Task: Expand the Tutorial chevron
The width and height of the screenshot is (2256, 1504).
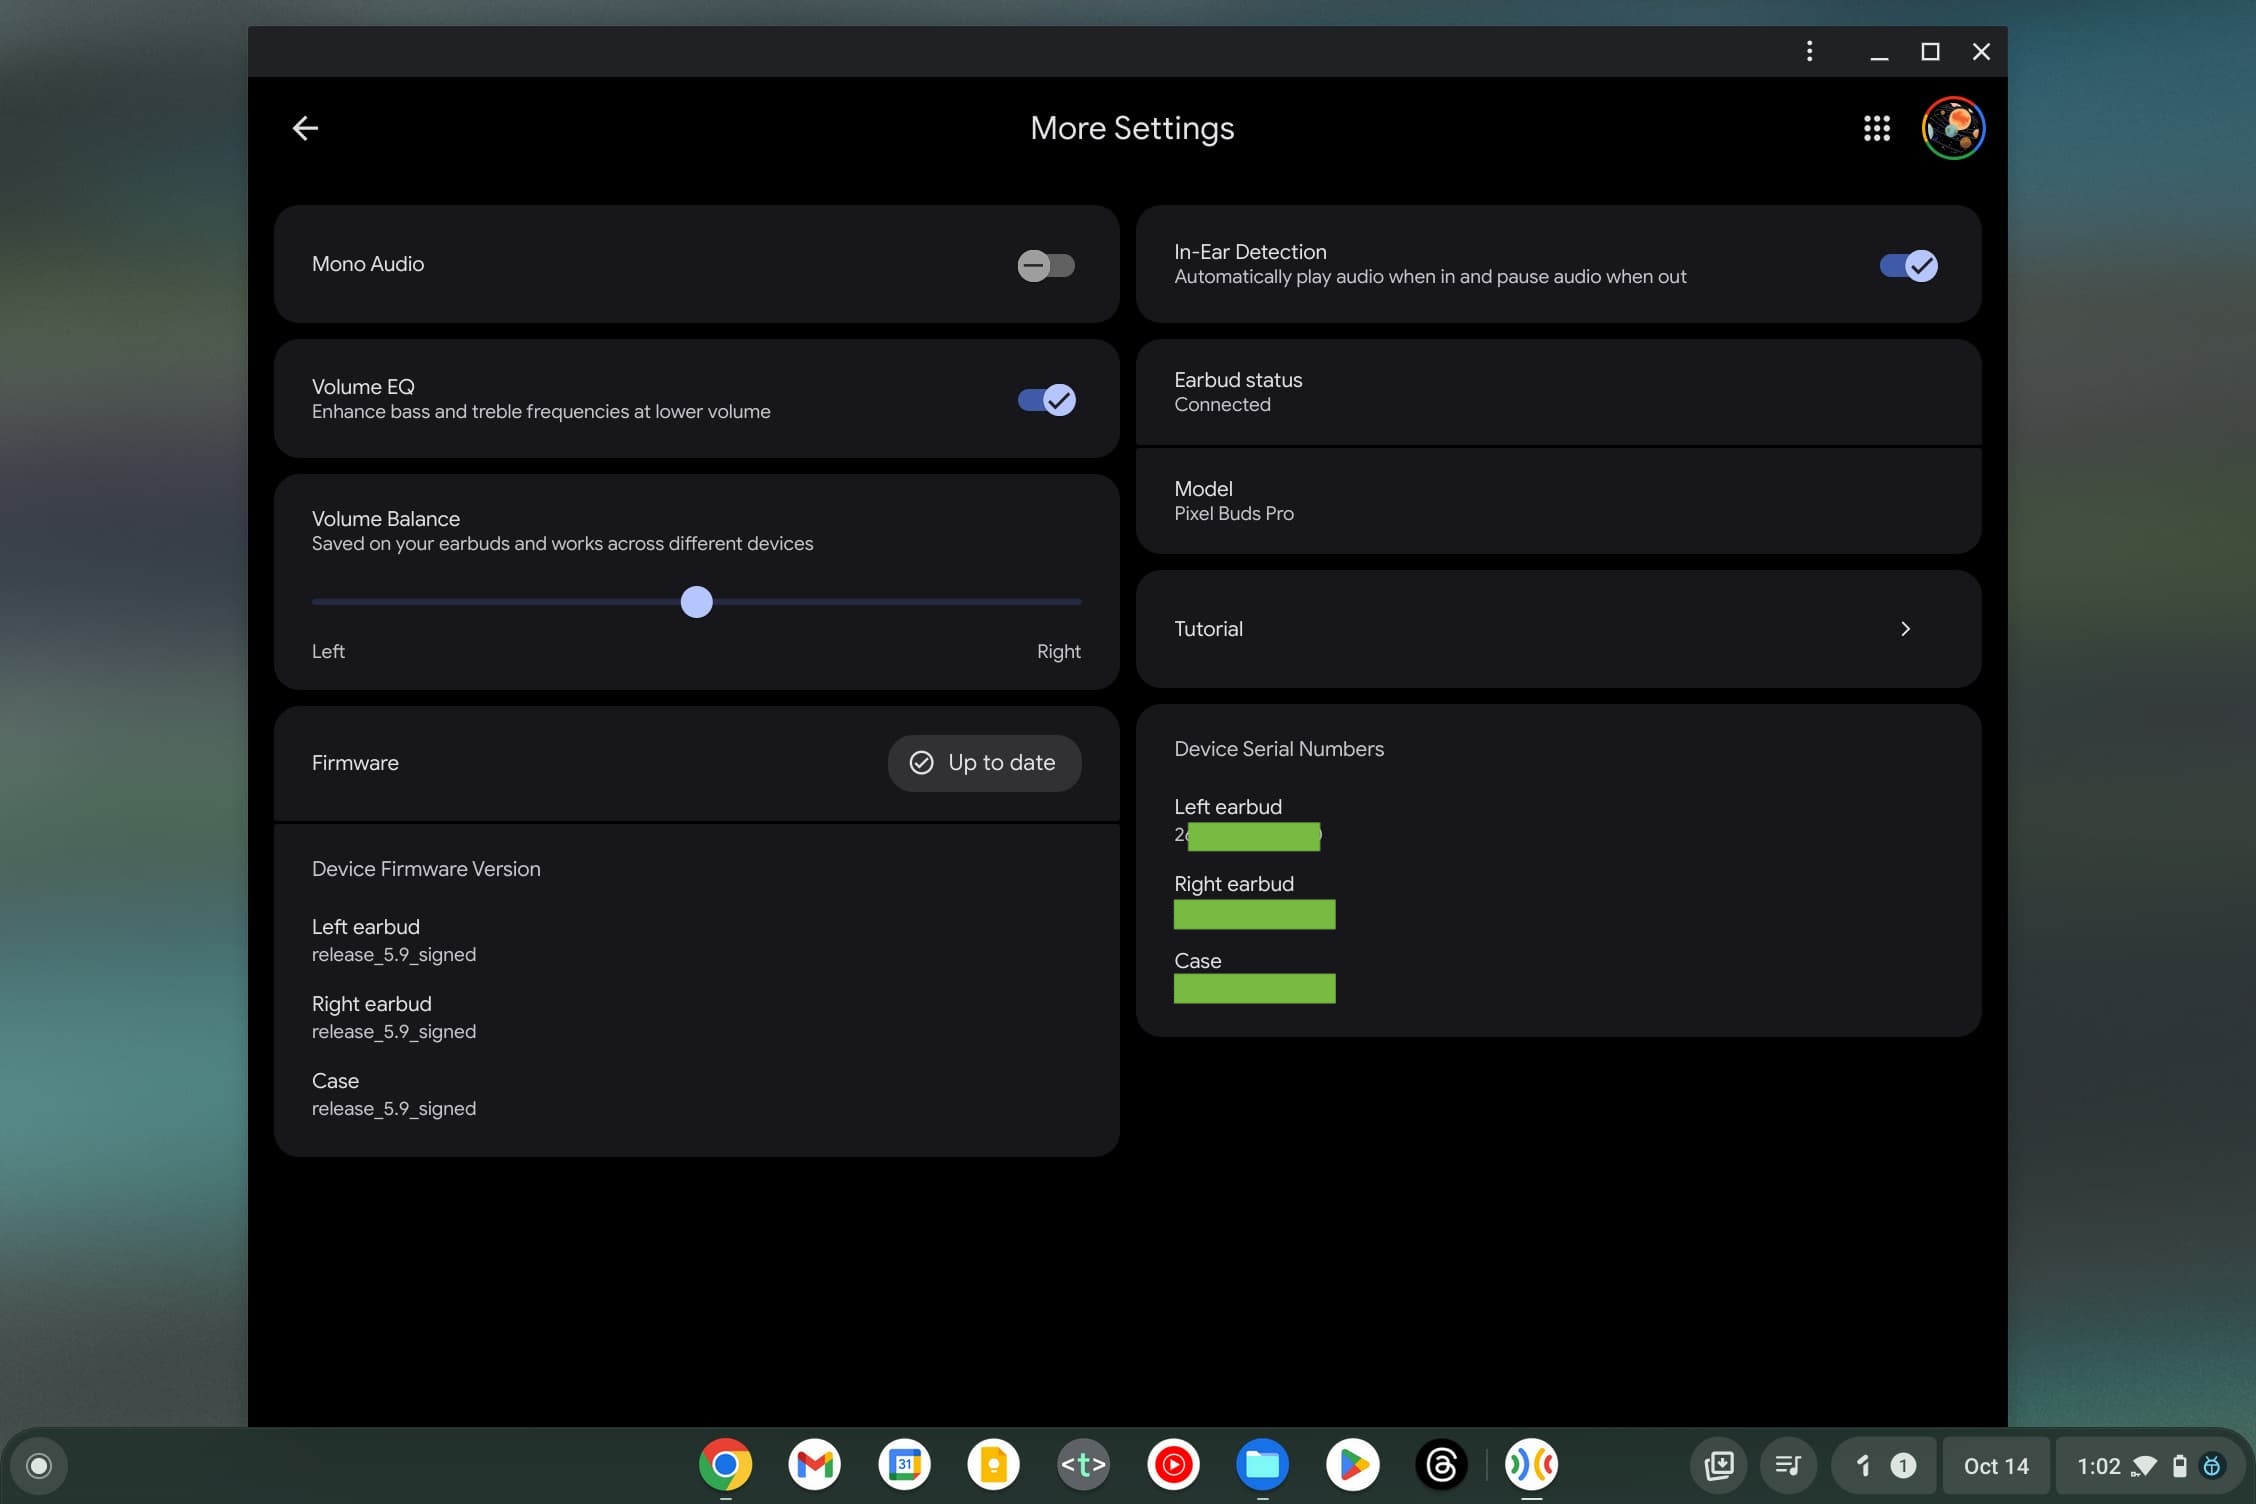Action: [x=1904, y=629]
